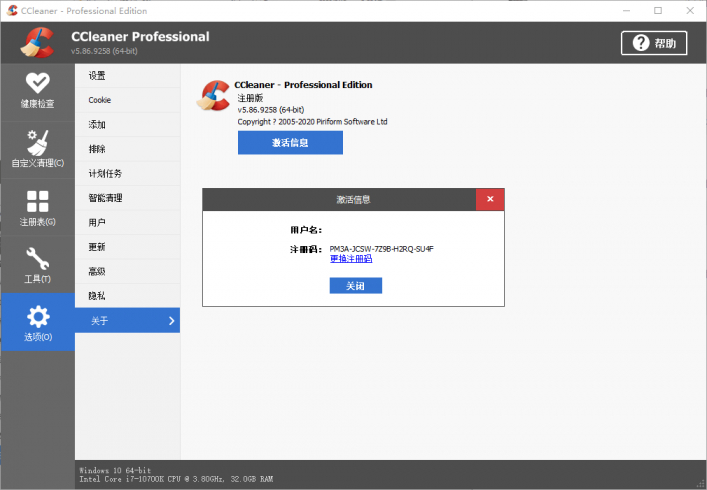Open the 更新 options category
The width and height of the screenshot is (707, 490).
(128, 247)
